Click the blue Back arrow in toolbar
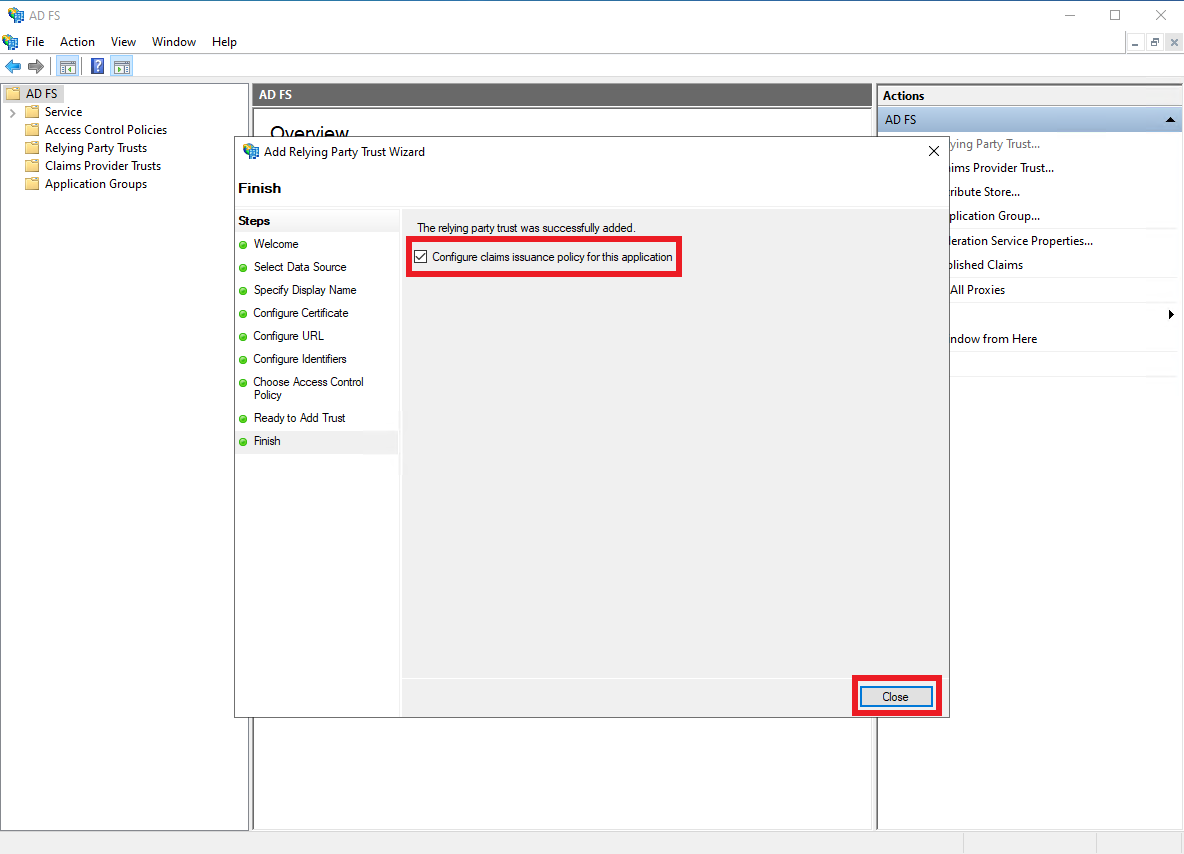 point(13,67)
